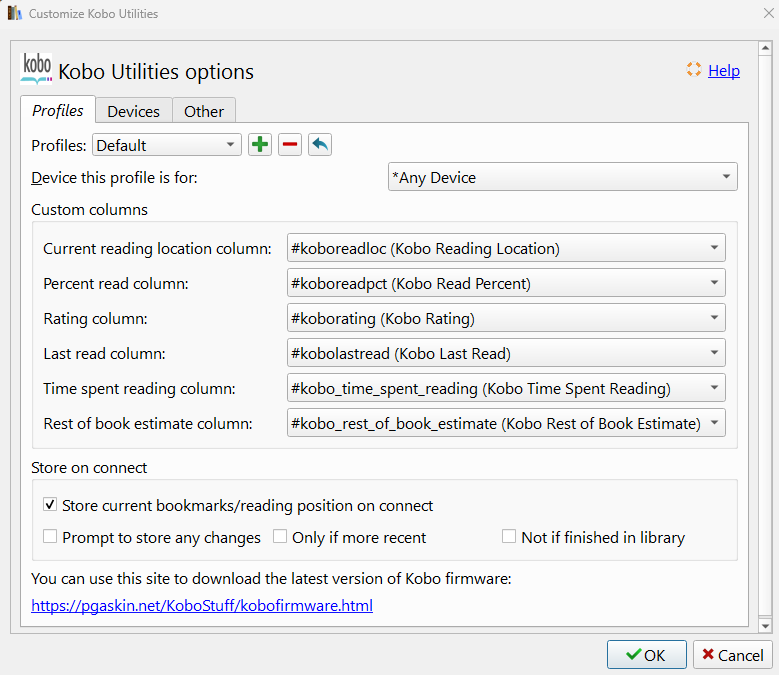The image size is (779, 675).
Task: Open the Current reading location column dropdown
Action: [x=506, y=248]
